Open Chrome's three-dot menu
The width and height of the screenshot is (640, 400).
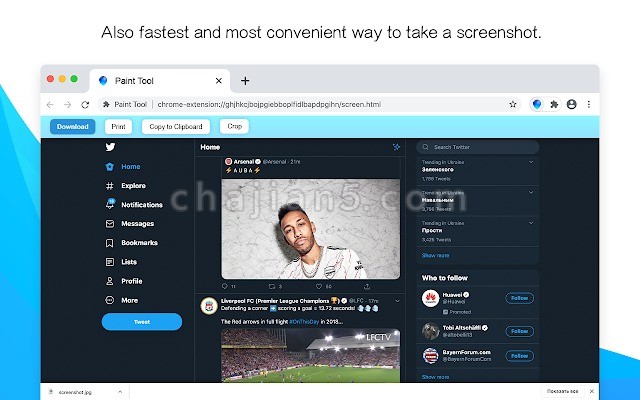click(x=589, y=104)
